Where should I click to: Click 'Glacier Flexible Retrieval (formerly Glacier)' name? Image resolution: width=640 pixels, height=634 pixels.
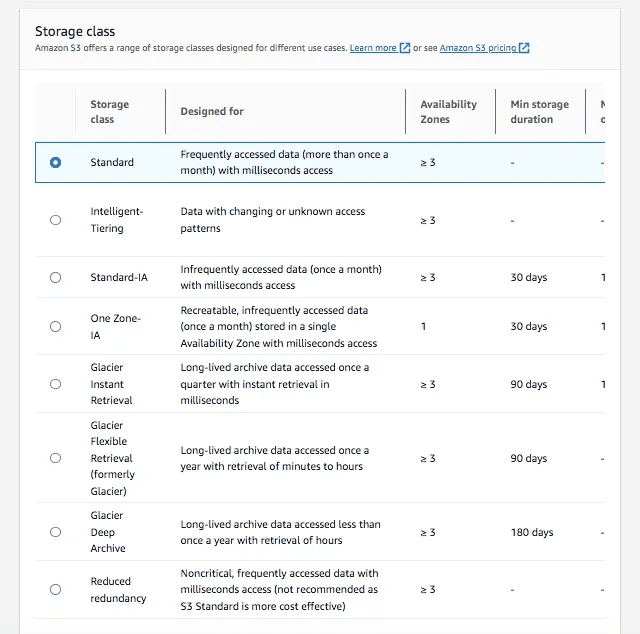click(112, 458)
